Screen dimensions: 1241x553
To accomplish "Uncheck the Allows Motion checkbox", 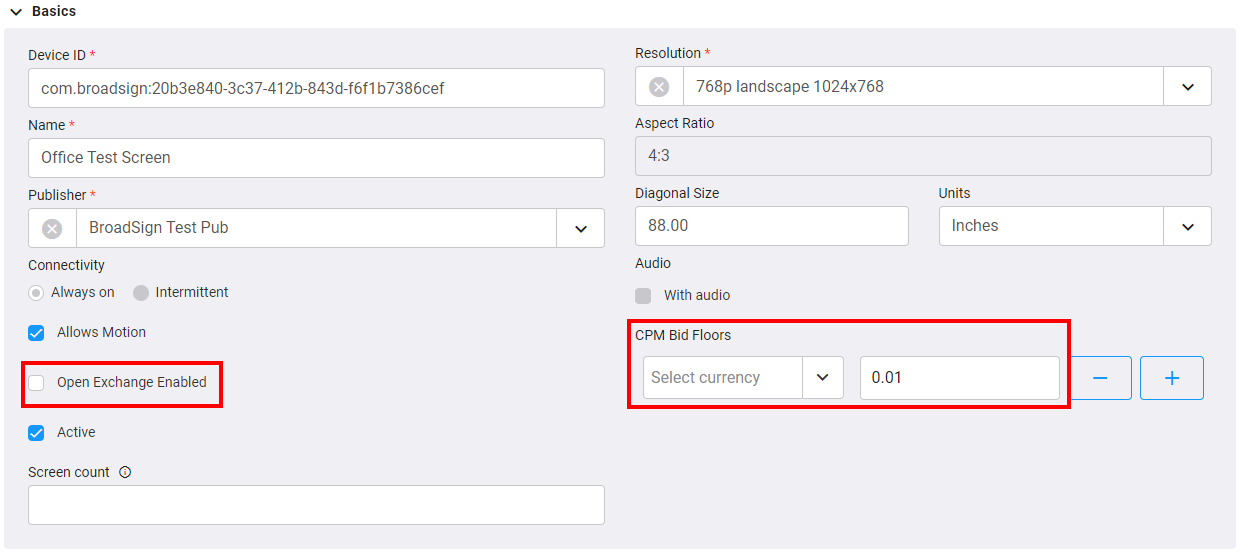I will 36,333.
